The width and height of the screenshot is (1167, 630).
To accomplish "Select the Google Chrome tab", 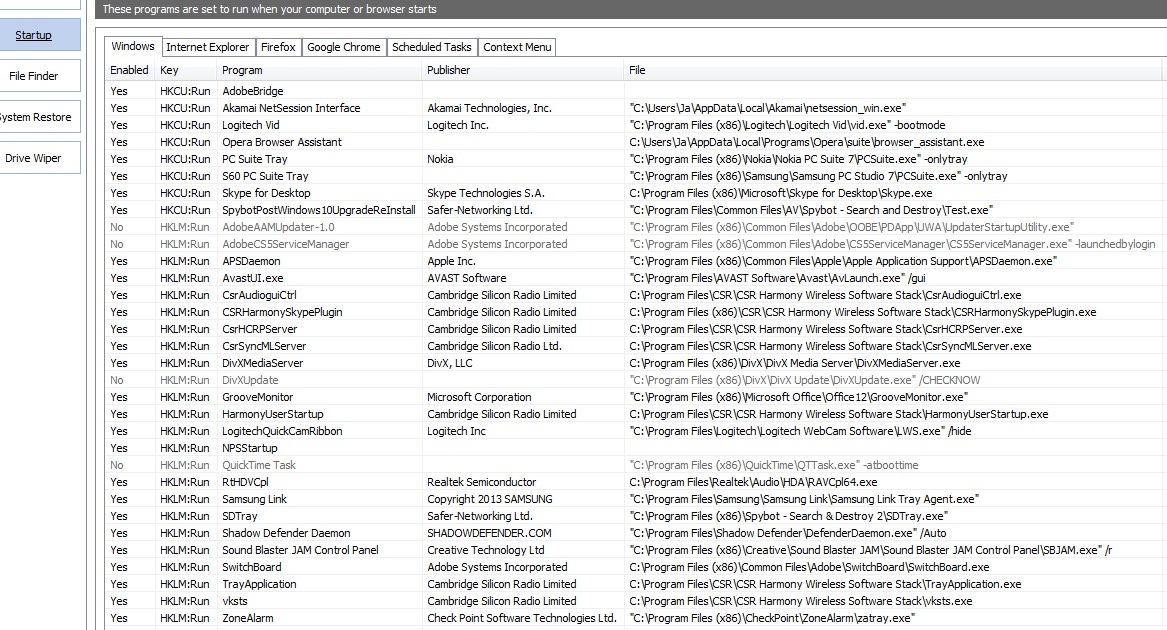I will pyautogui.click(x=344, y=47).
